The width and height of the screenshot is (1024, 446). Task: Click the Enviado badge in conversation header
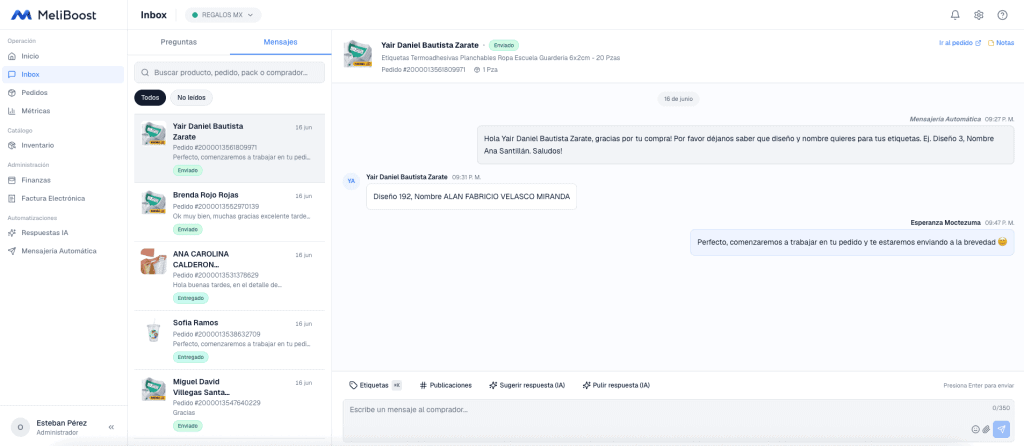(x=504, y=45)
